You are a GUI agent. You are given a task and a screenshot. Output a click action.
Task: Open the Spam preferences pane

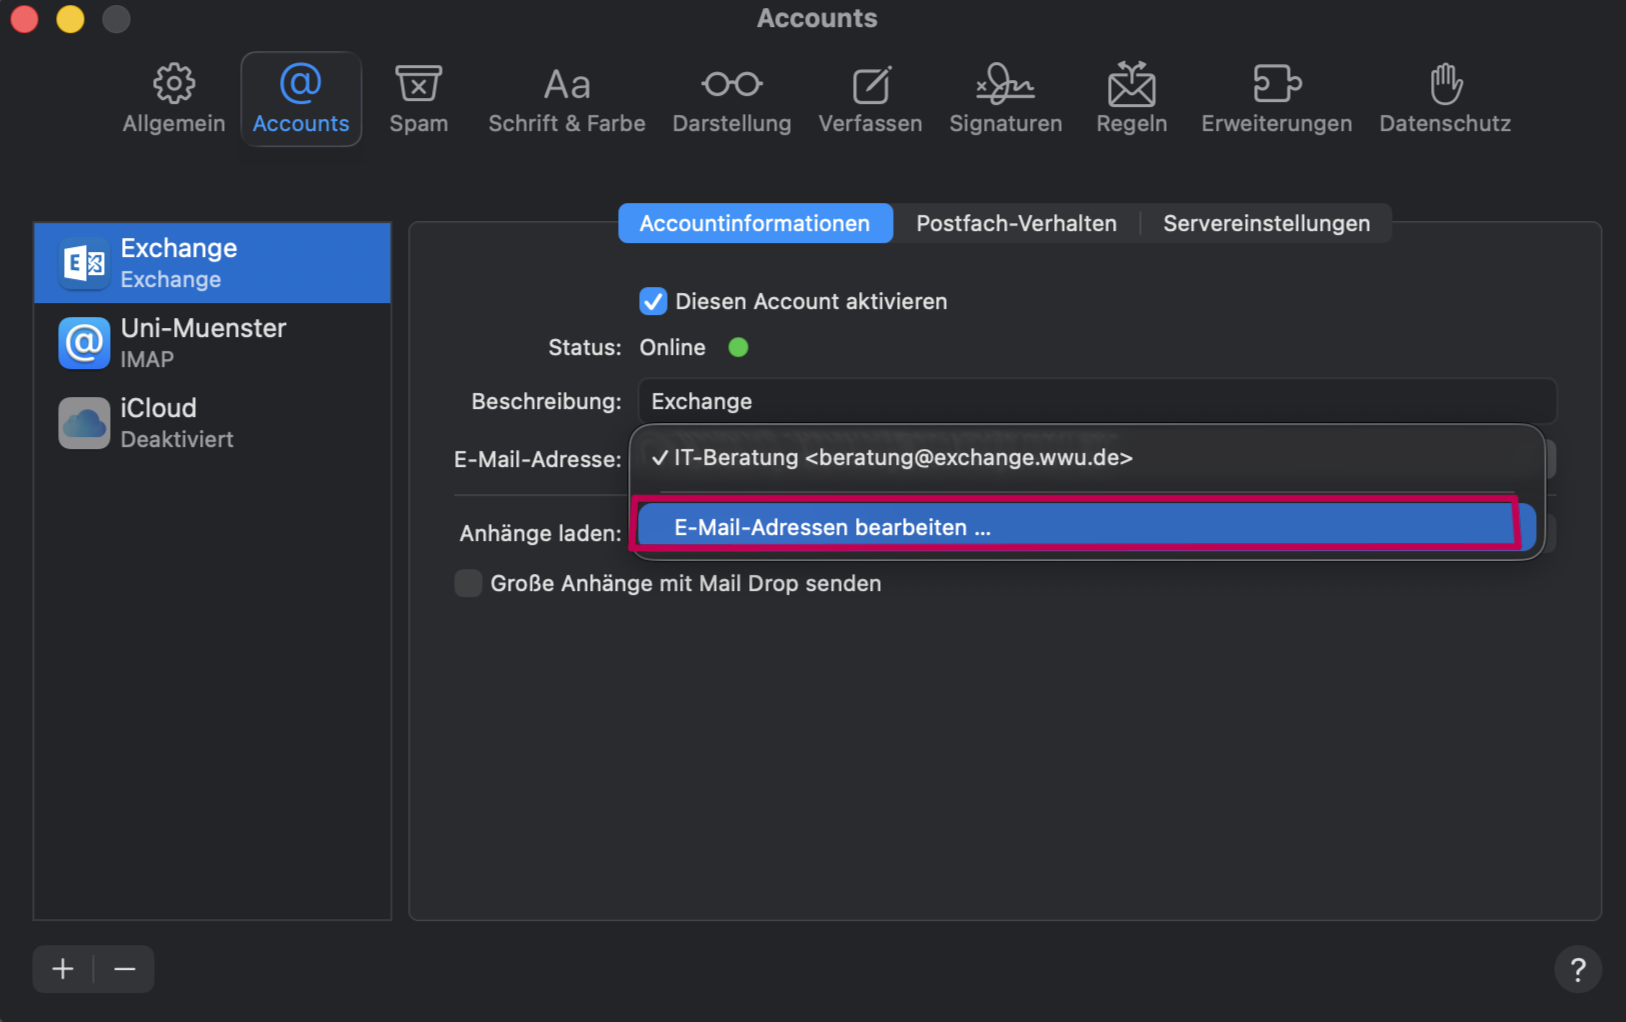(418, 99)
